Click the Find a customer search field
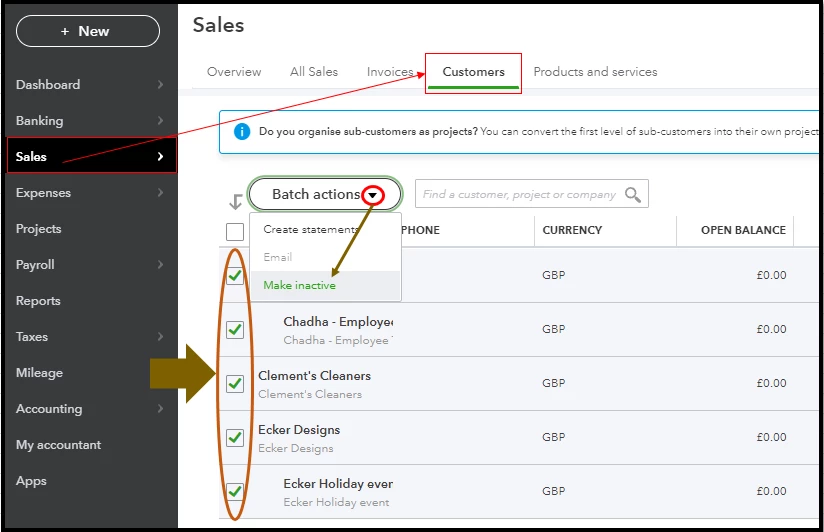The image size is (824, 532). [532, 195]
